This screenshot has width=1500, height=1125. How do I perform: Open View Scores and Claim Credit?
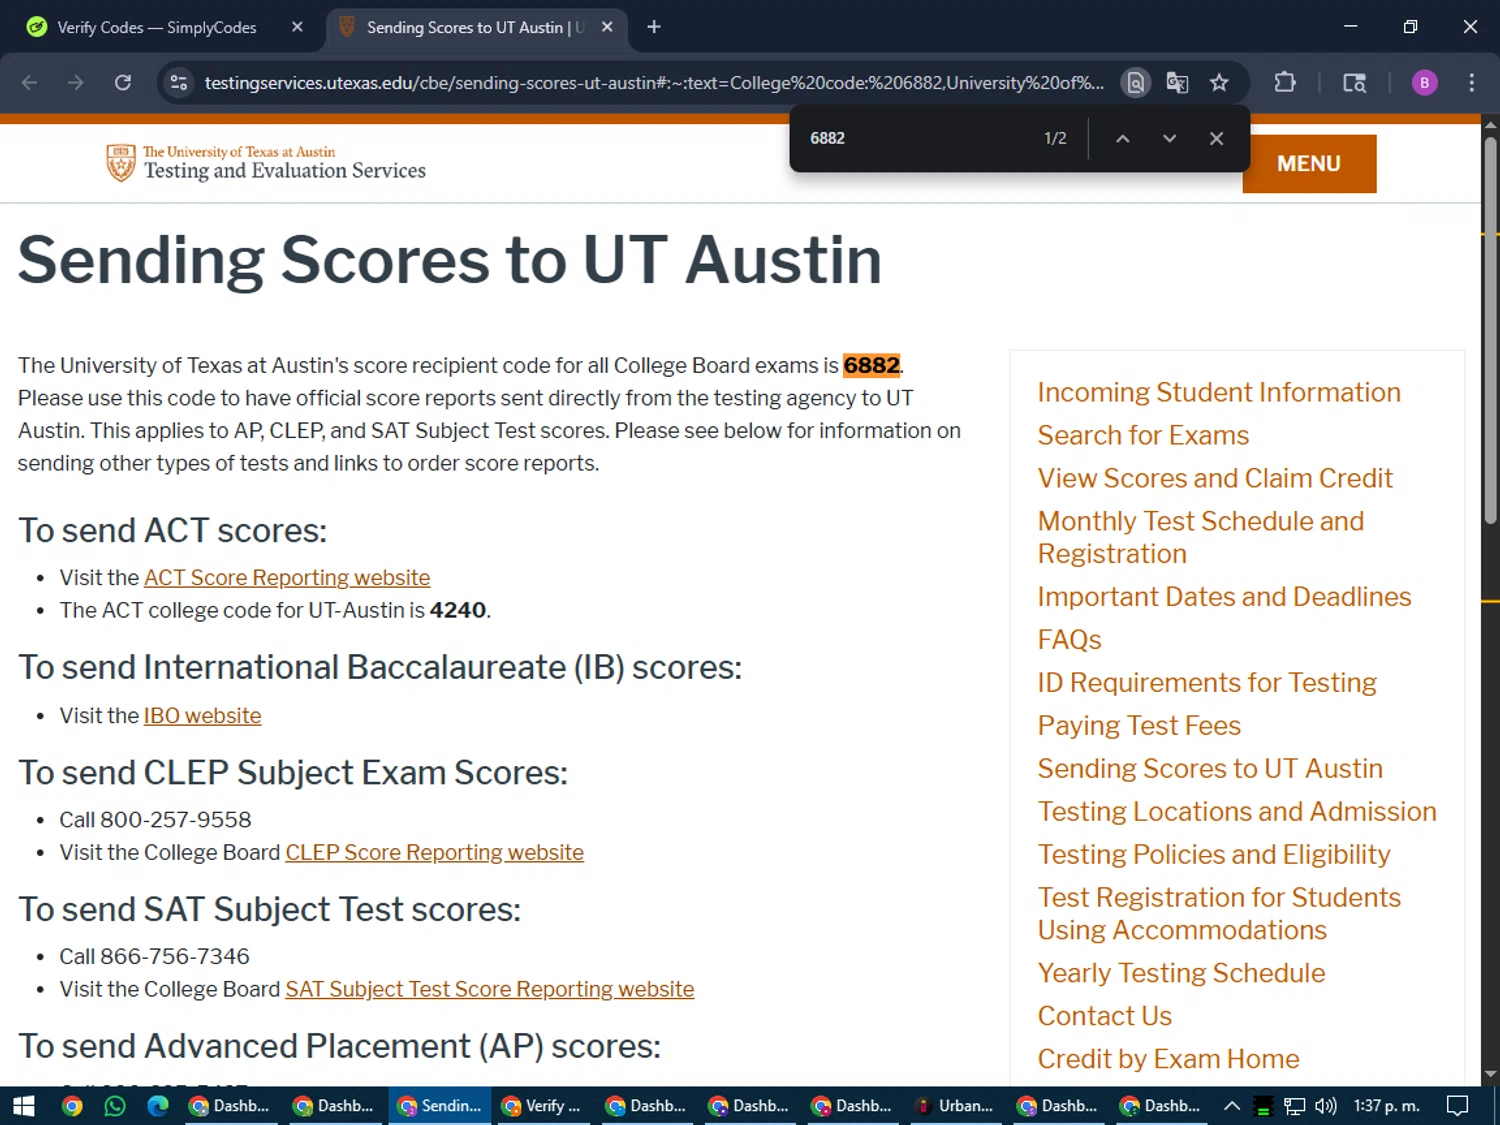[1215, 478]
